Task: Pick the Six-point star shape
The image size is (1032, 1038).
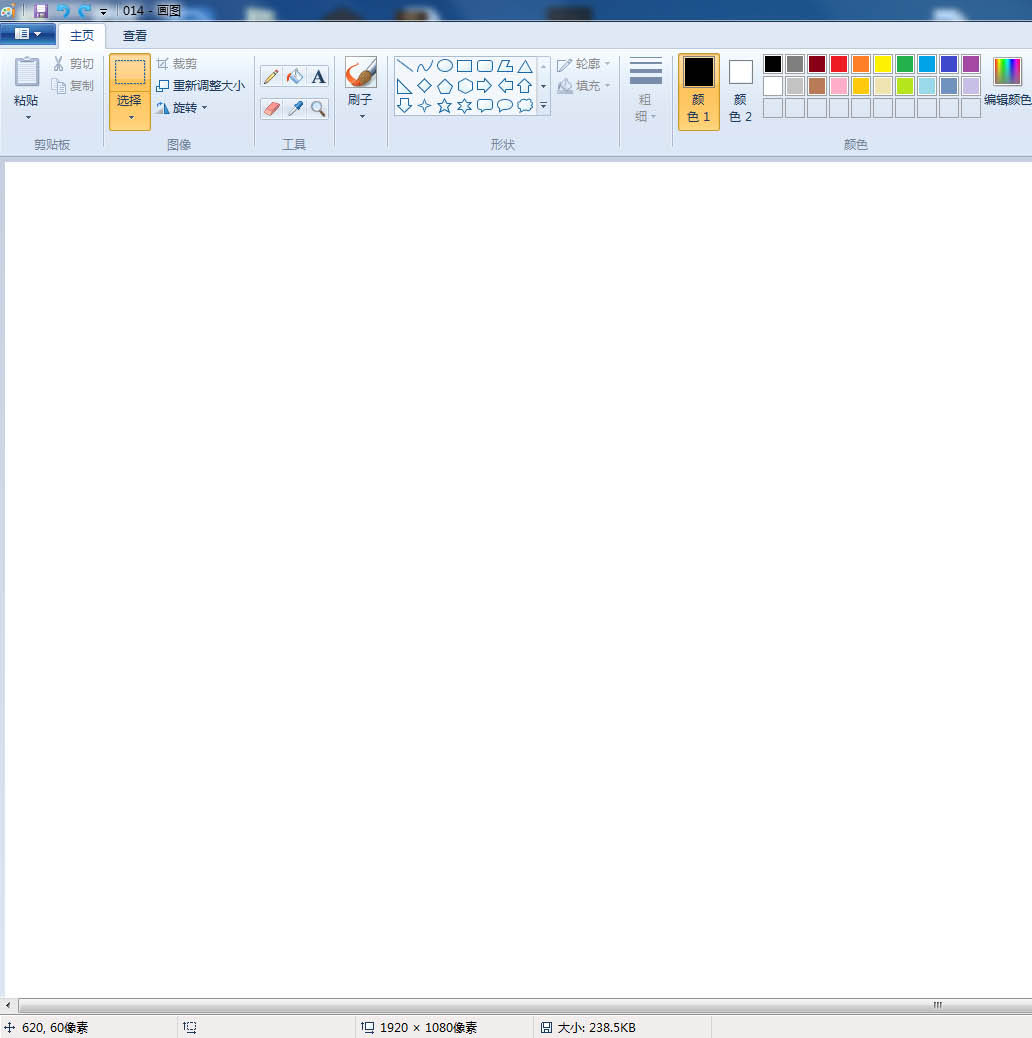Action: (x=465, y=105)
